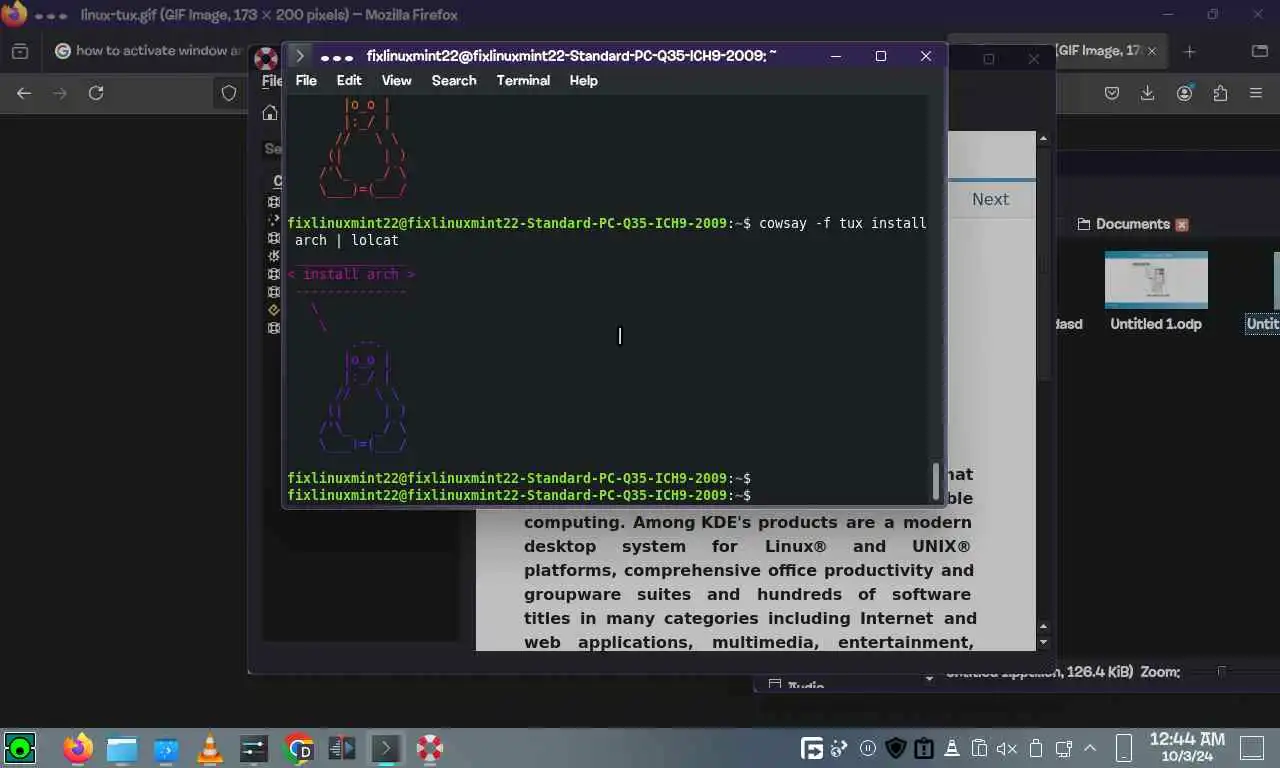
Task: Open the blue software center taskbar icon
Action: (x=166, y=748)
